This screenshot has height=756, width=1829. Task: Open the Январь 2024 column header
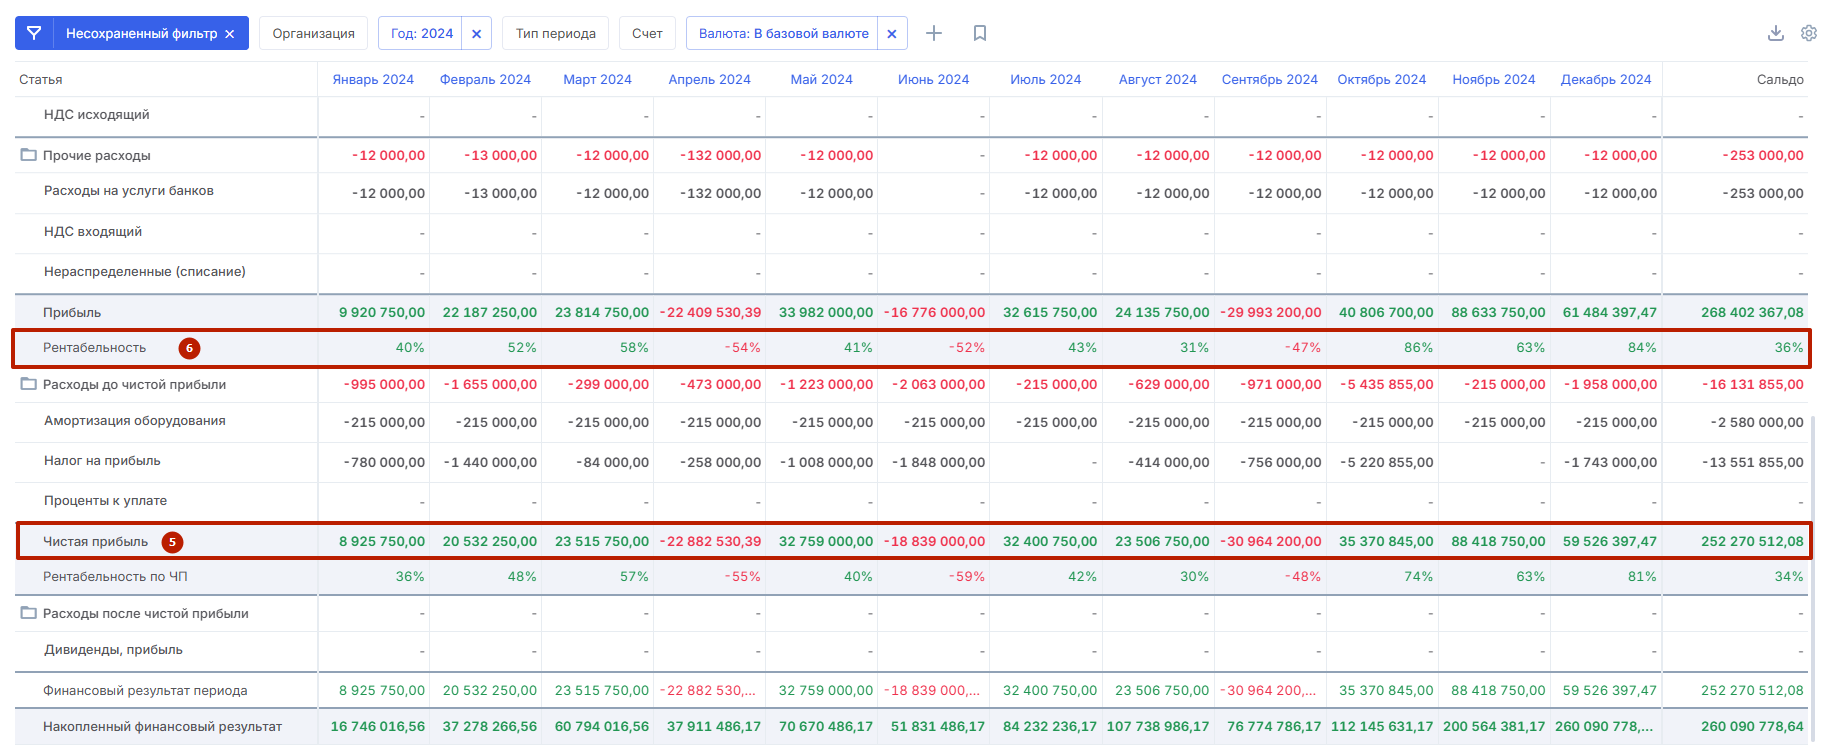tap(373, 80)
